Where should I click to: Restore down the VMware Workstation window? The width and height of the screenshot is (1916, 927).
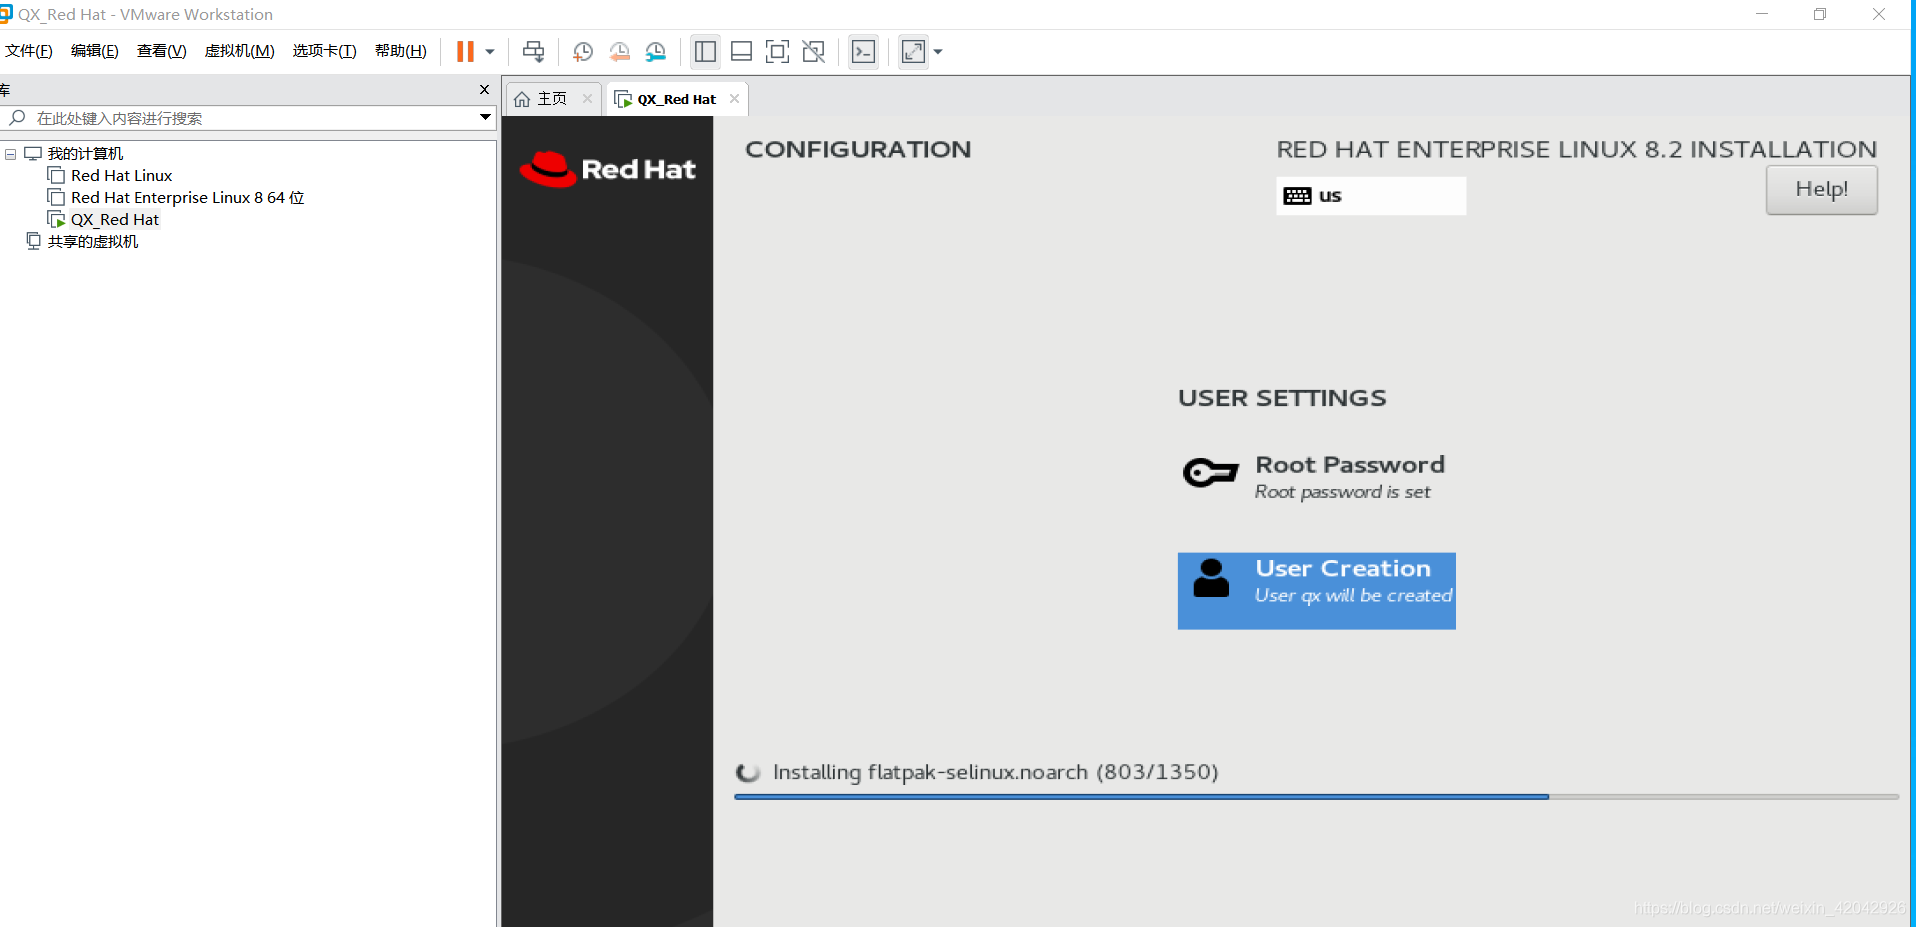[1820, 14]
